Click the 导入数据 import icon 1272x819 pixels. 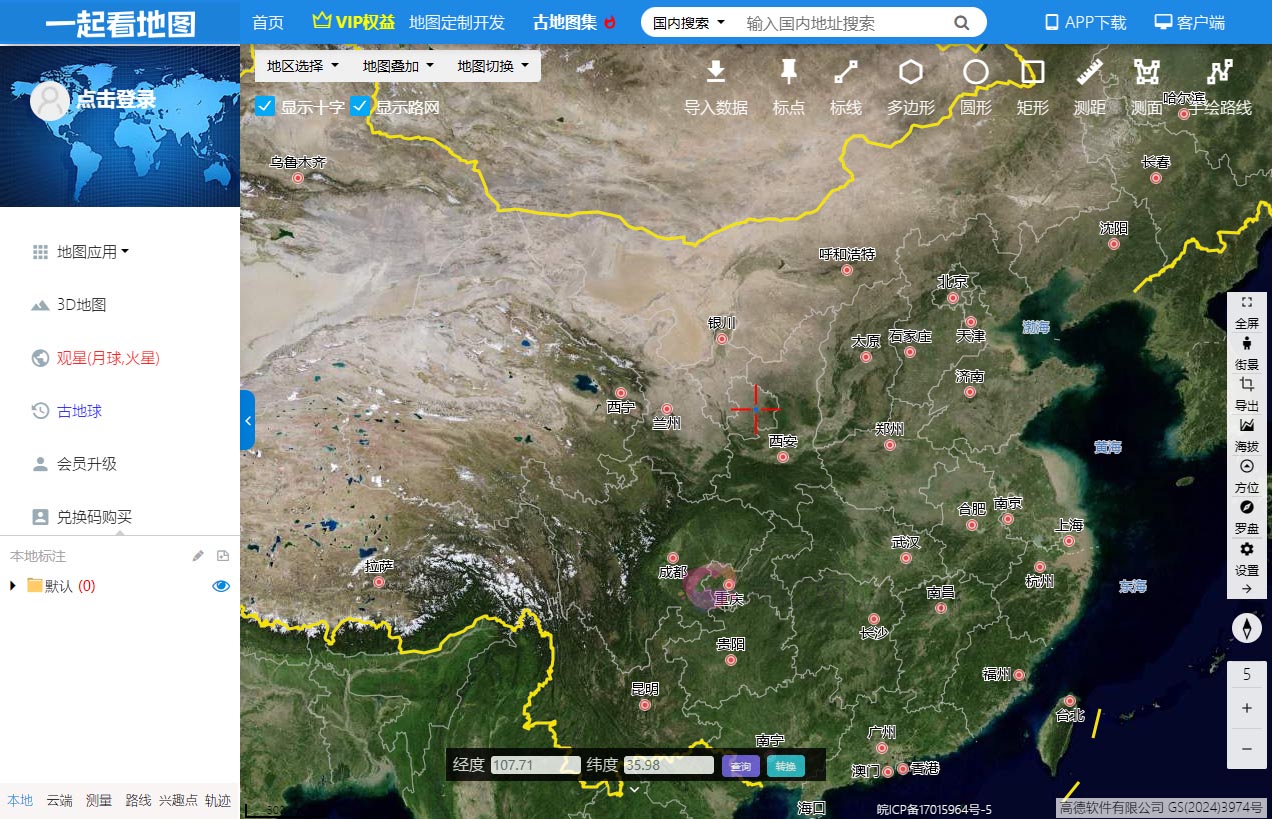(715, 72)
